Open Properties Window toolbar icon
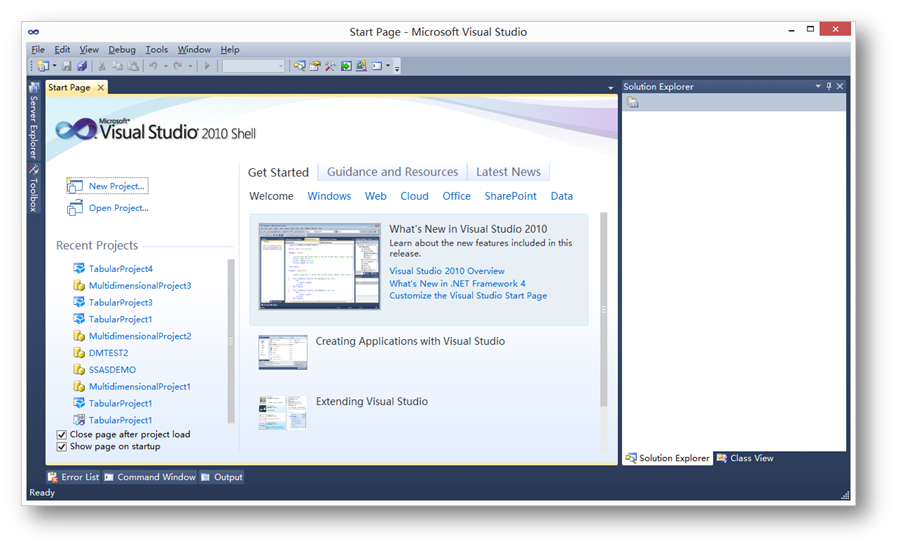Image resolution: width=898 pixels, height=548 pixels. coord(315,66)
